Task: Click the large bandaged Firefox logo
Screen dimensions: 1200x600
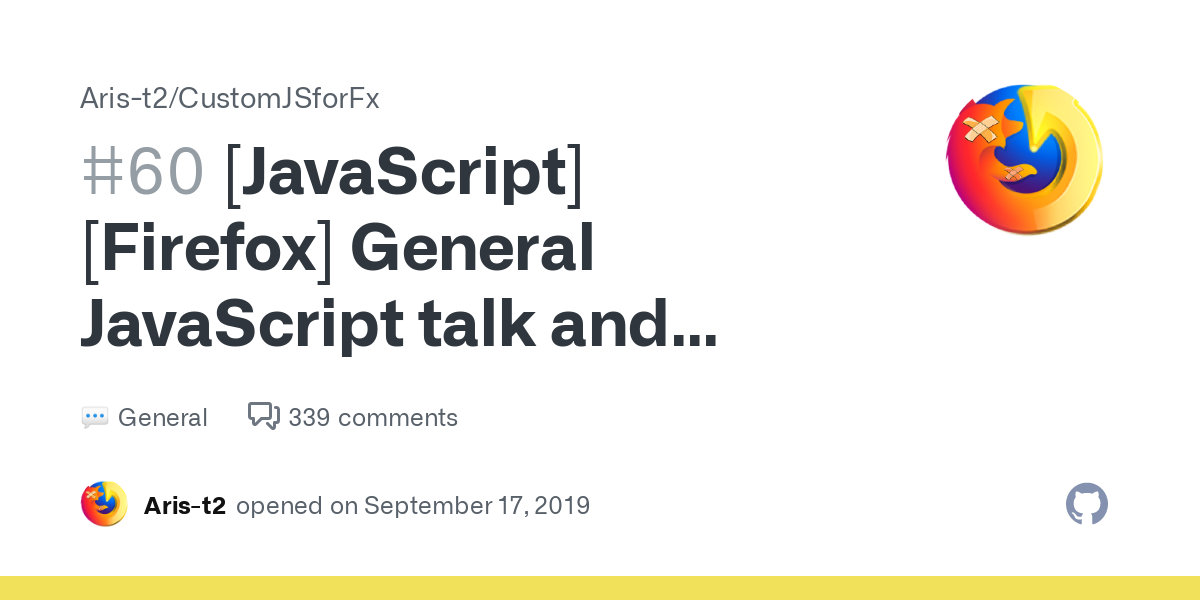Action: [x=1023, y=160]
